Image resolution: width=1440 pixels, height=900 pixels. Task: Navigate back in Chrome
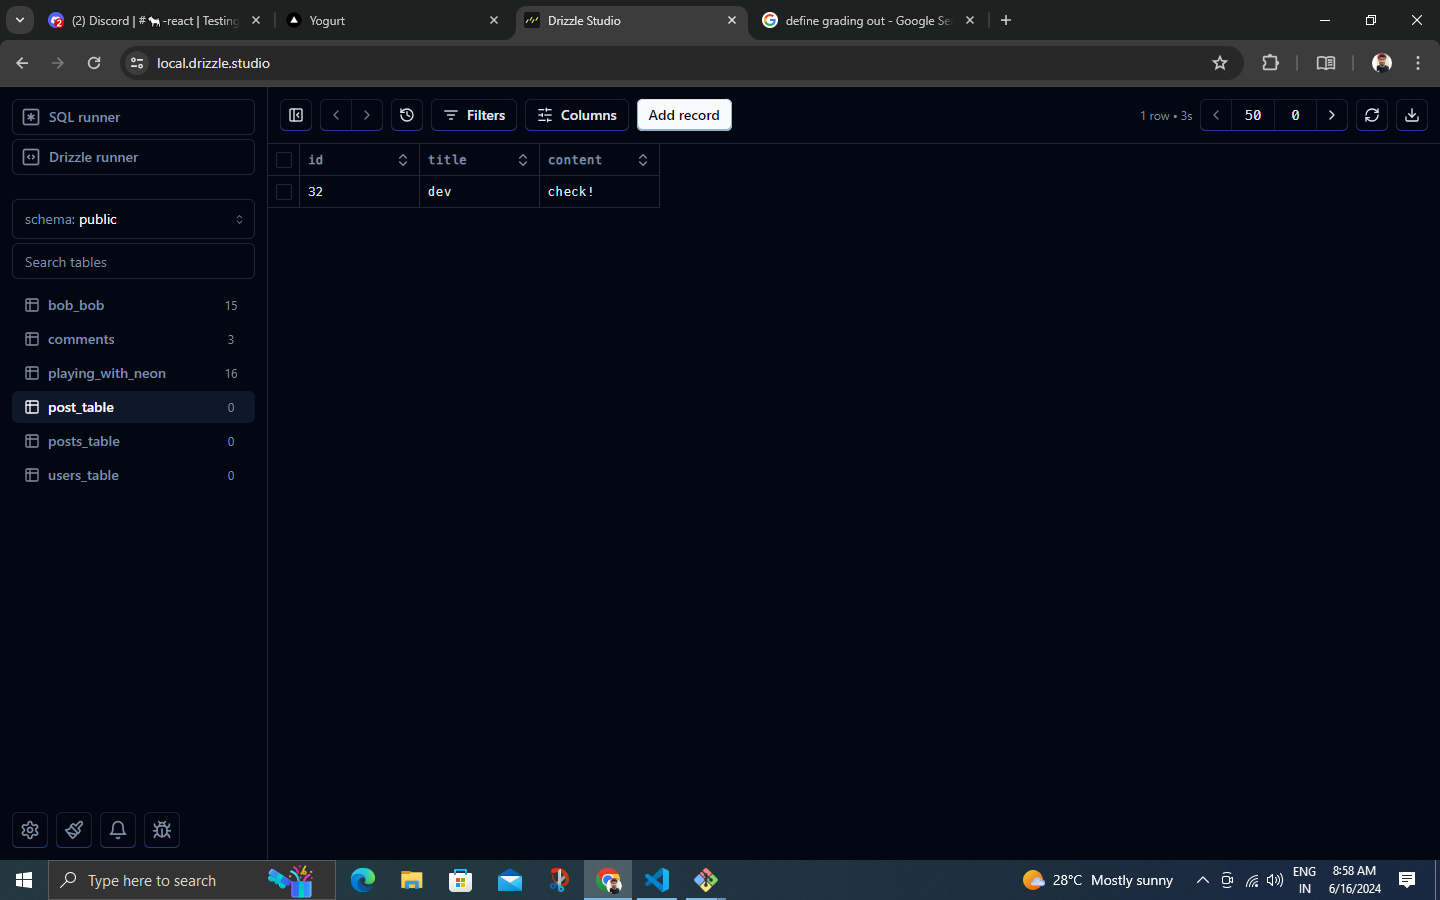(x=22, y=63)
